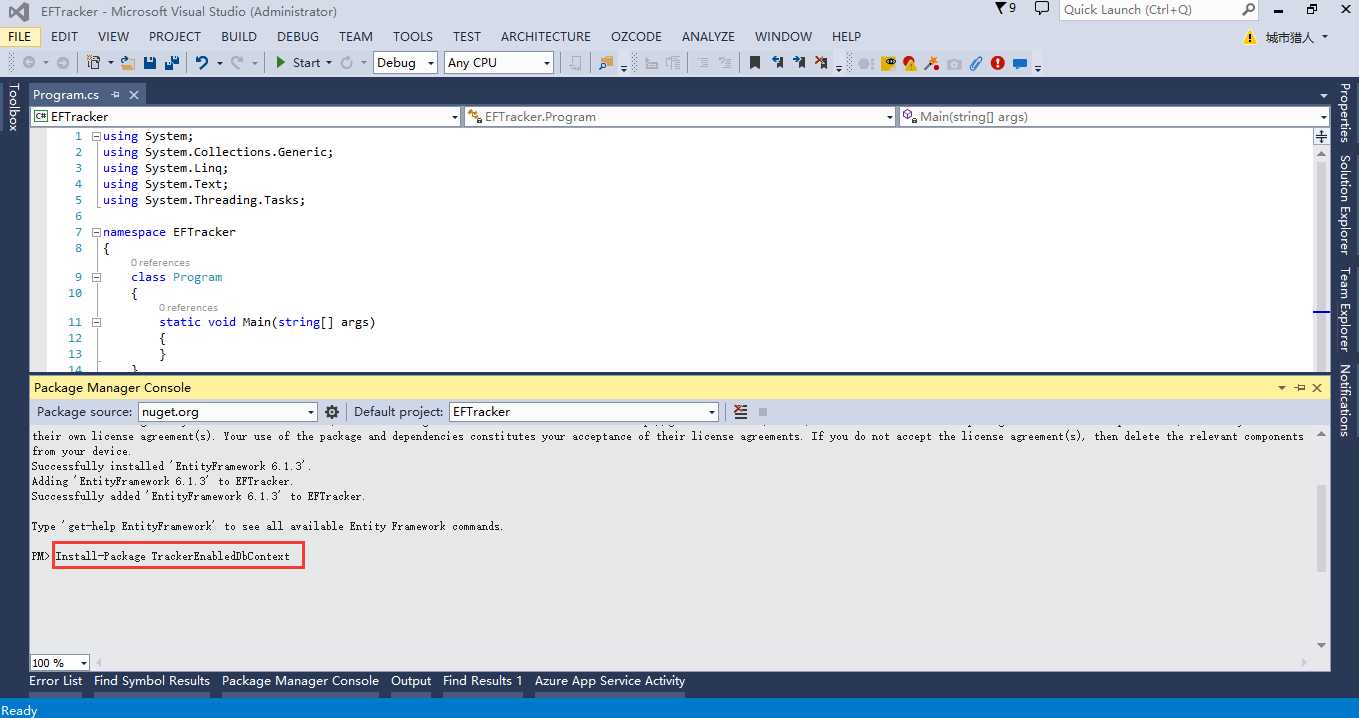1359x718 pixels.
Task: Open the Package source nuget.org dropdown
Action: tap(228, 412)
